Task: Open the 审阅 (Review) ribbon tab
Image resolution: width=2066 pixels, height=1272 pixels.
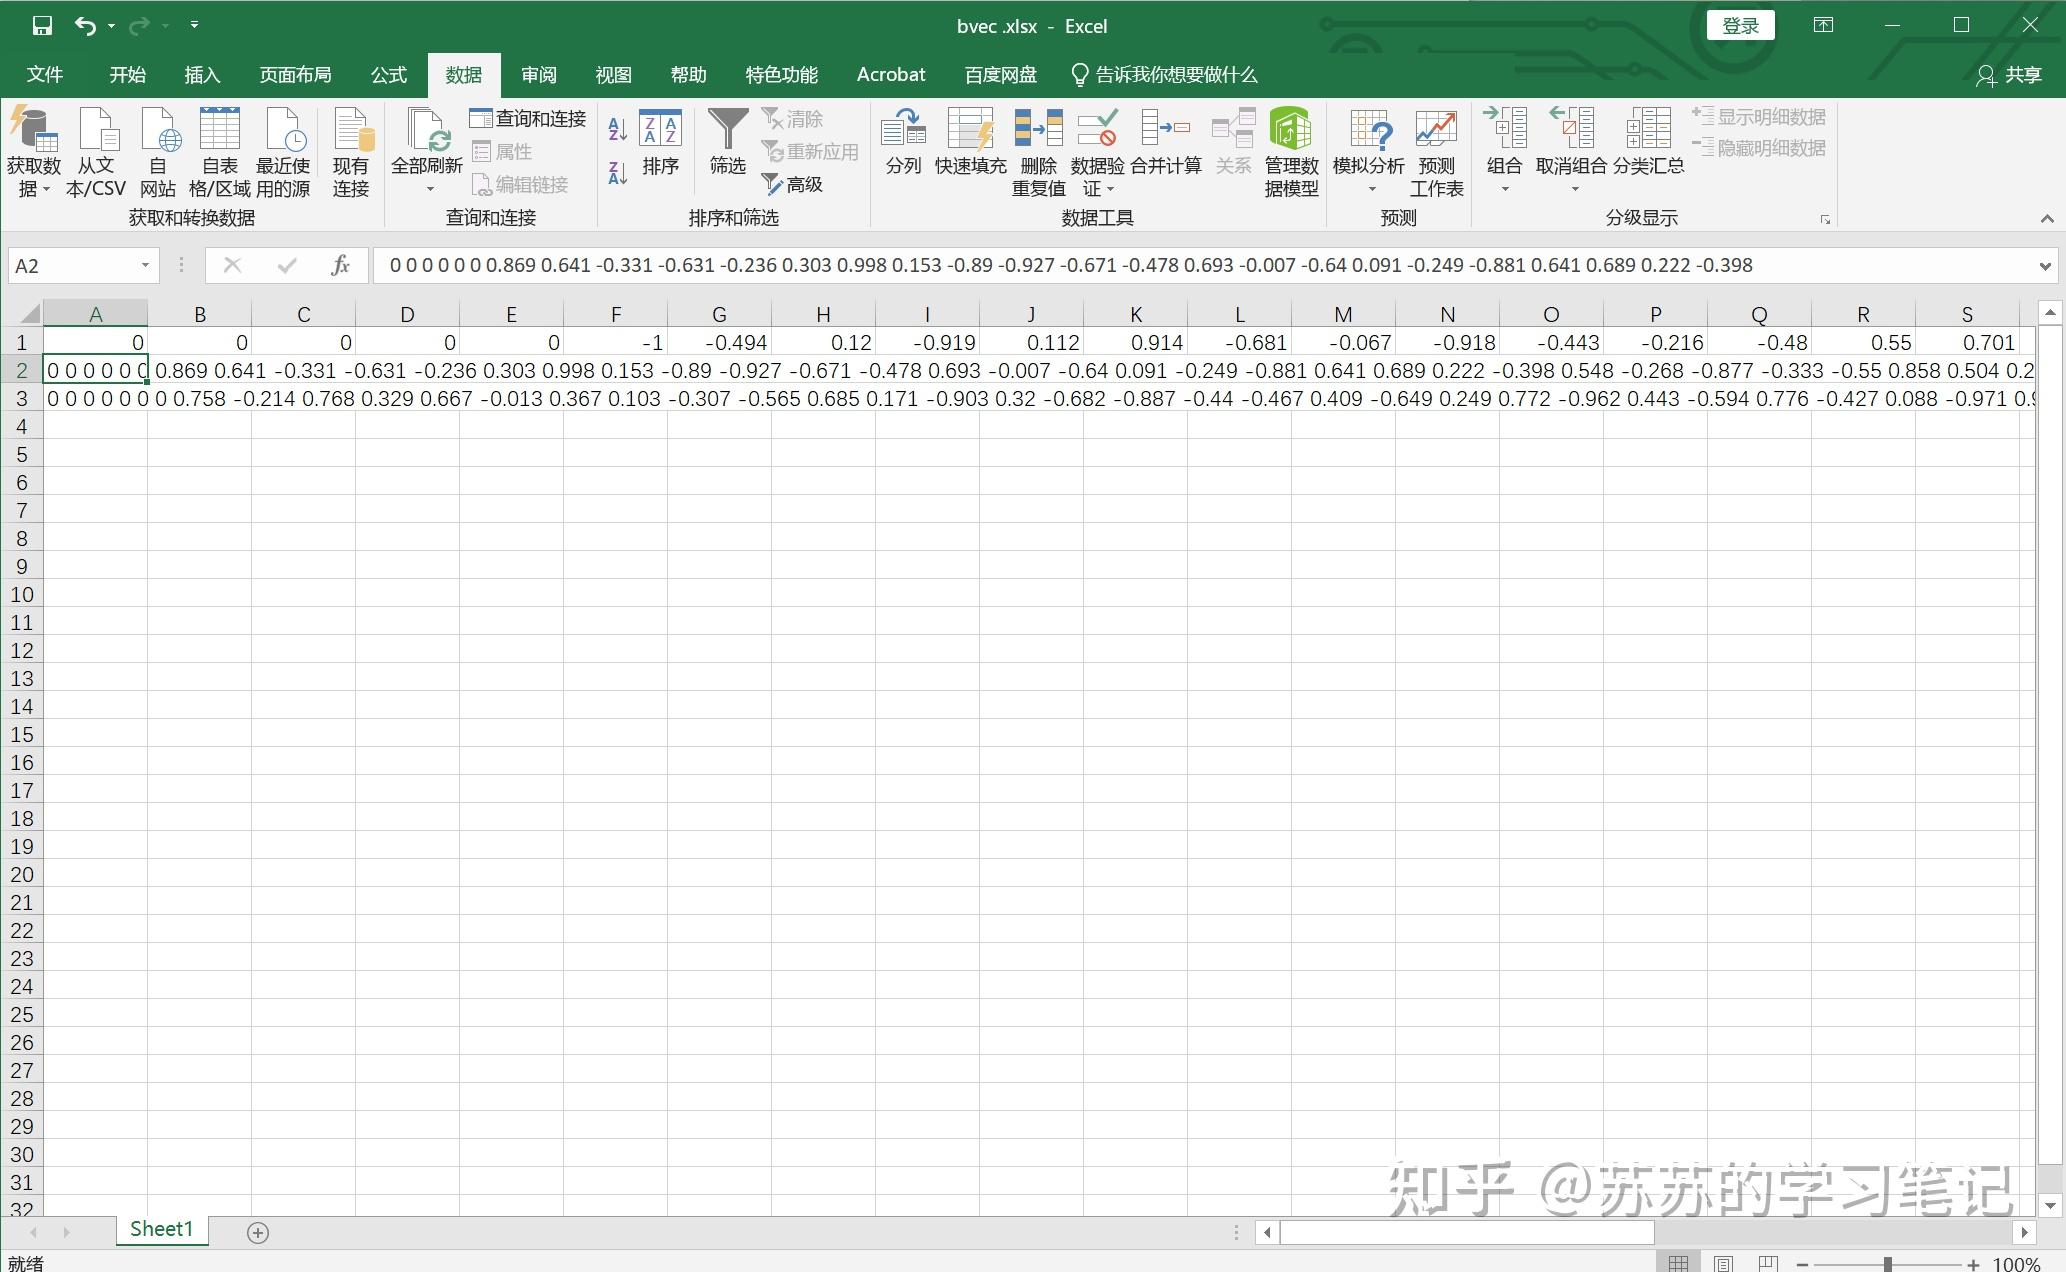Action: point(538,75)
